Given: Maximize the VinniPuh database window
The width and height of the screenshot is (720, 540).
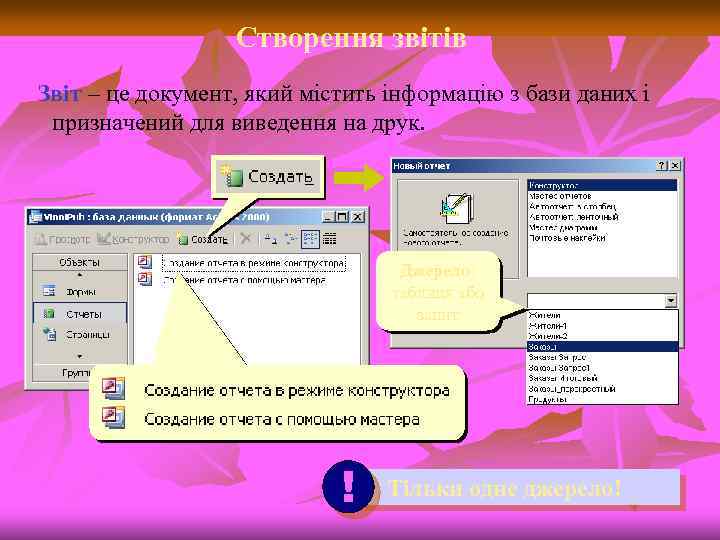Looking at the screenshot, I should tap(342, 216).
